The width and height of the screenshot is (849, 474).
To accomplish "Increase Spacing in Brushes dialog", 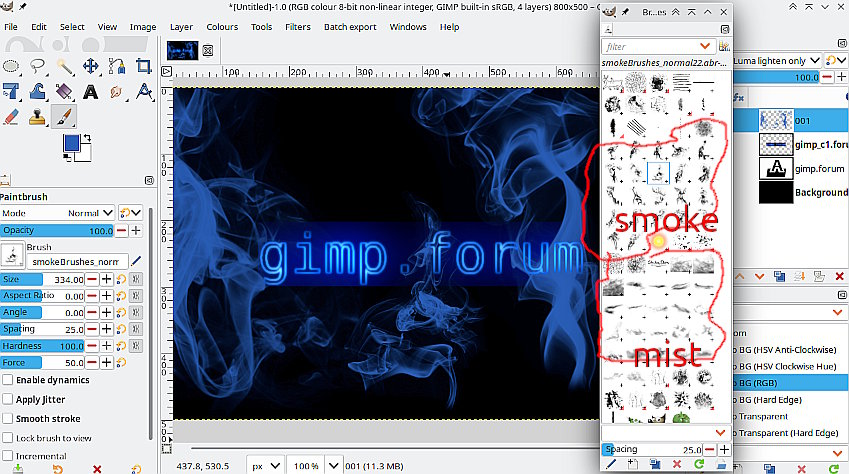I will tap(724, 449).
